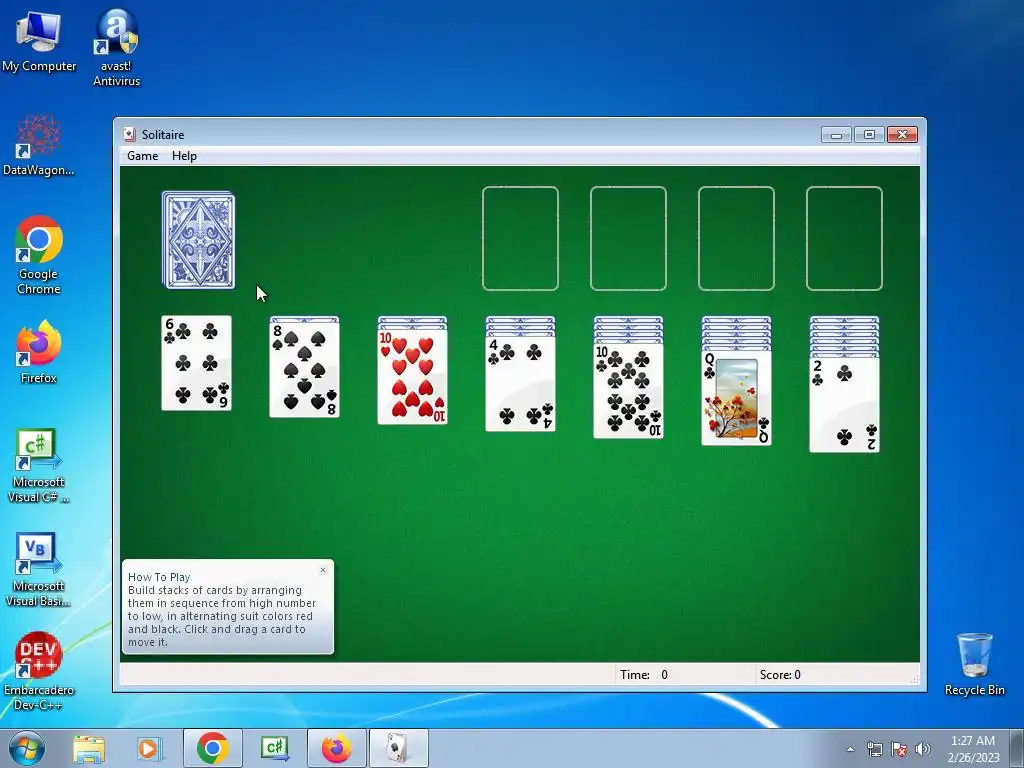The height and width of the screenshot is (768, 1024).
Task: Maximize the Solitaire window
Action: point(869,135)
